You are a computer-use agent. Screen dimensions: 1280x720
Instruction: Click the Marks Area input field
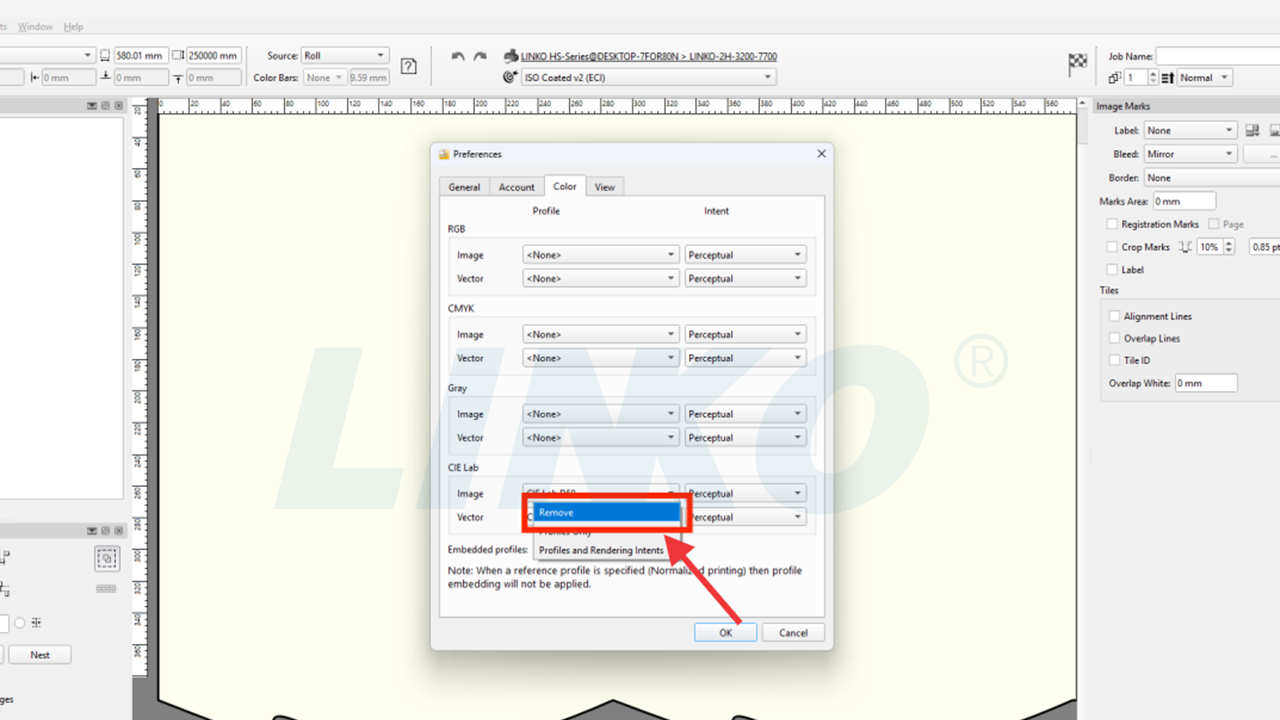(1184, 201)
